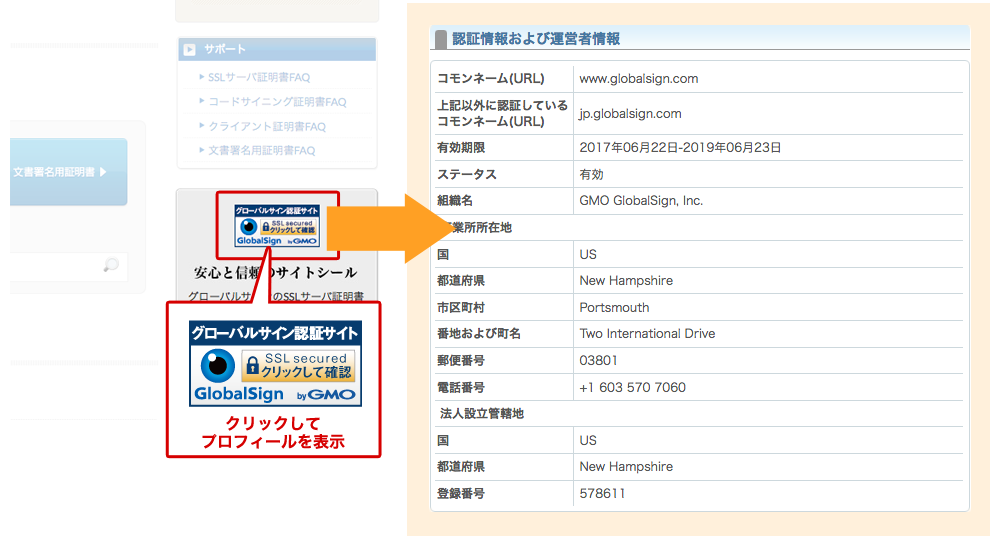Click the status value 有効
993x536 pixels.
[591, 174]
